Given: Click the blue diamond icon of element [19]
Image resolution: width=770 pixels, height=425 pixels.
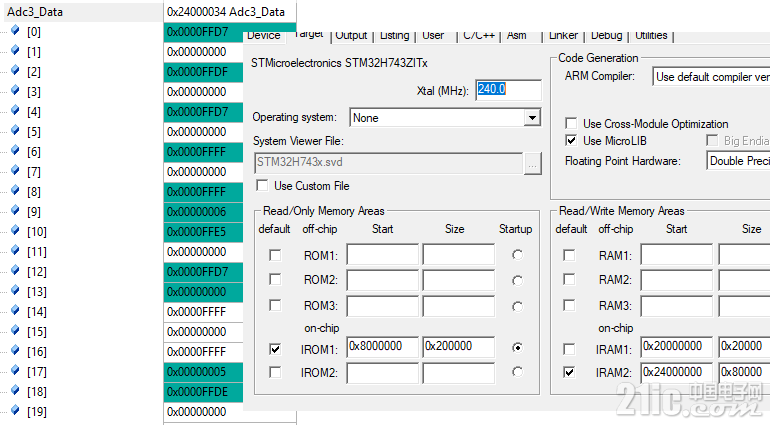Looking at the screenshot, I should [15, 410].
